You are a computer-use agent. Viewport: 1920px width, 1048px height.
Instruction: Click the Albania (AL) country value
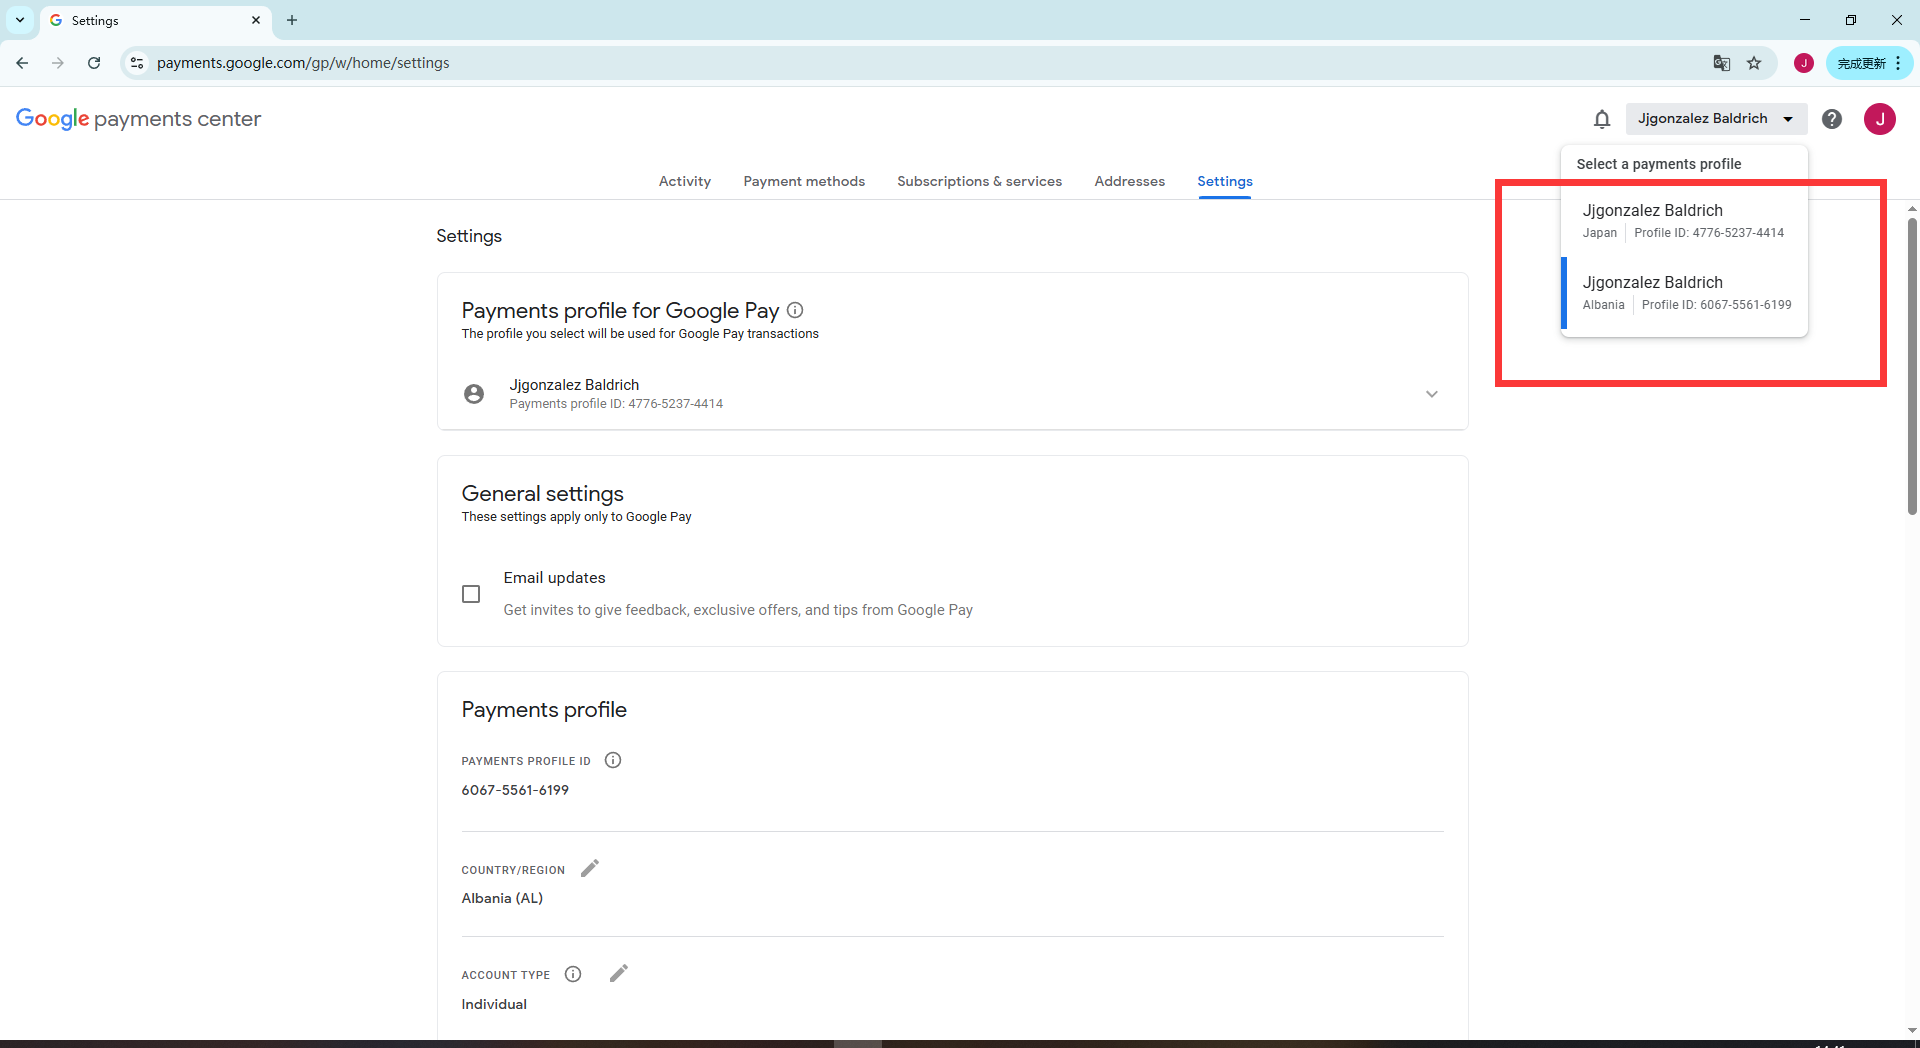coord(502,898)
